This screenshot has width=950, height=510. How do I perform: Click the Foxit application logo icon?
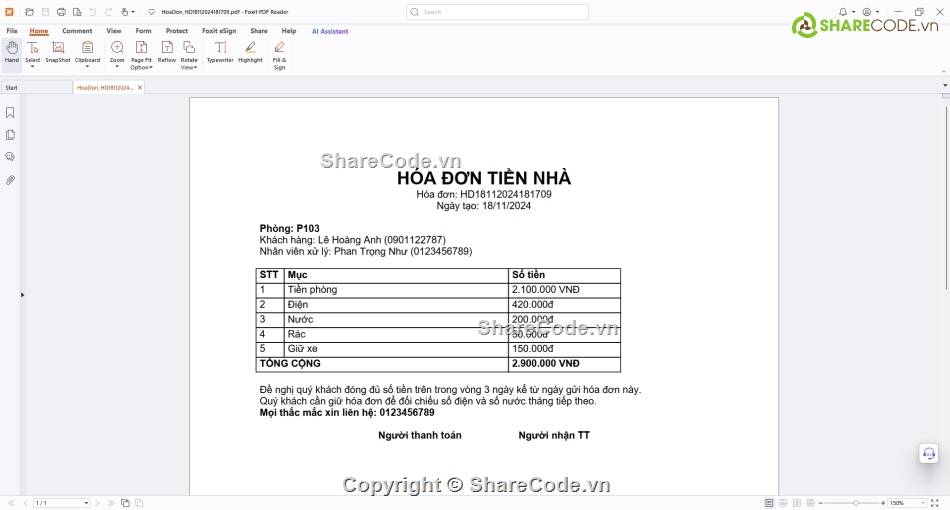point(9,12)
